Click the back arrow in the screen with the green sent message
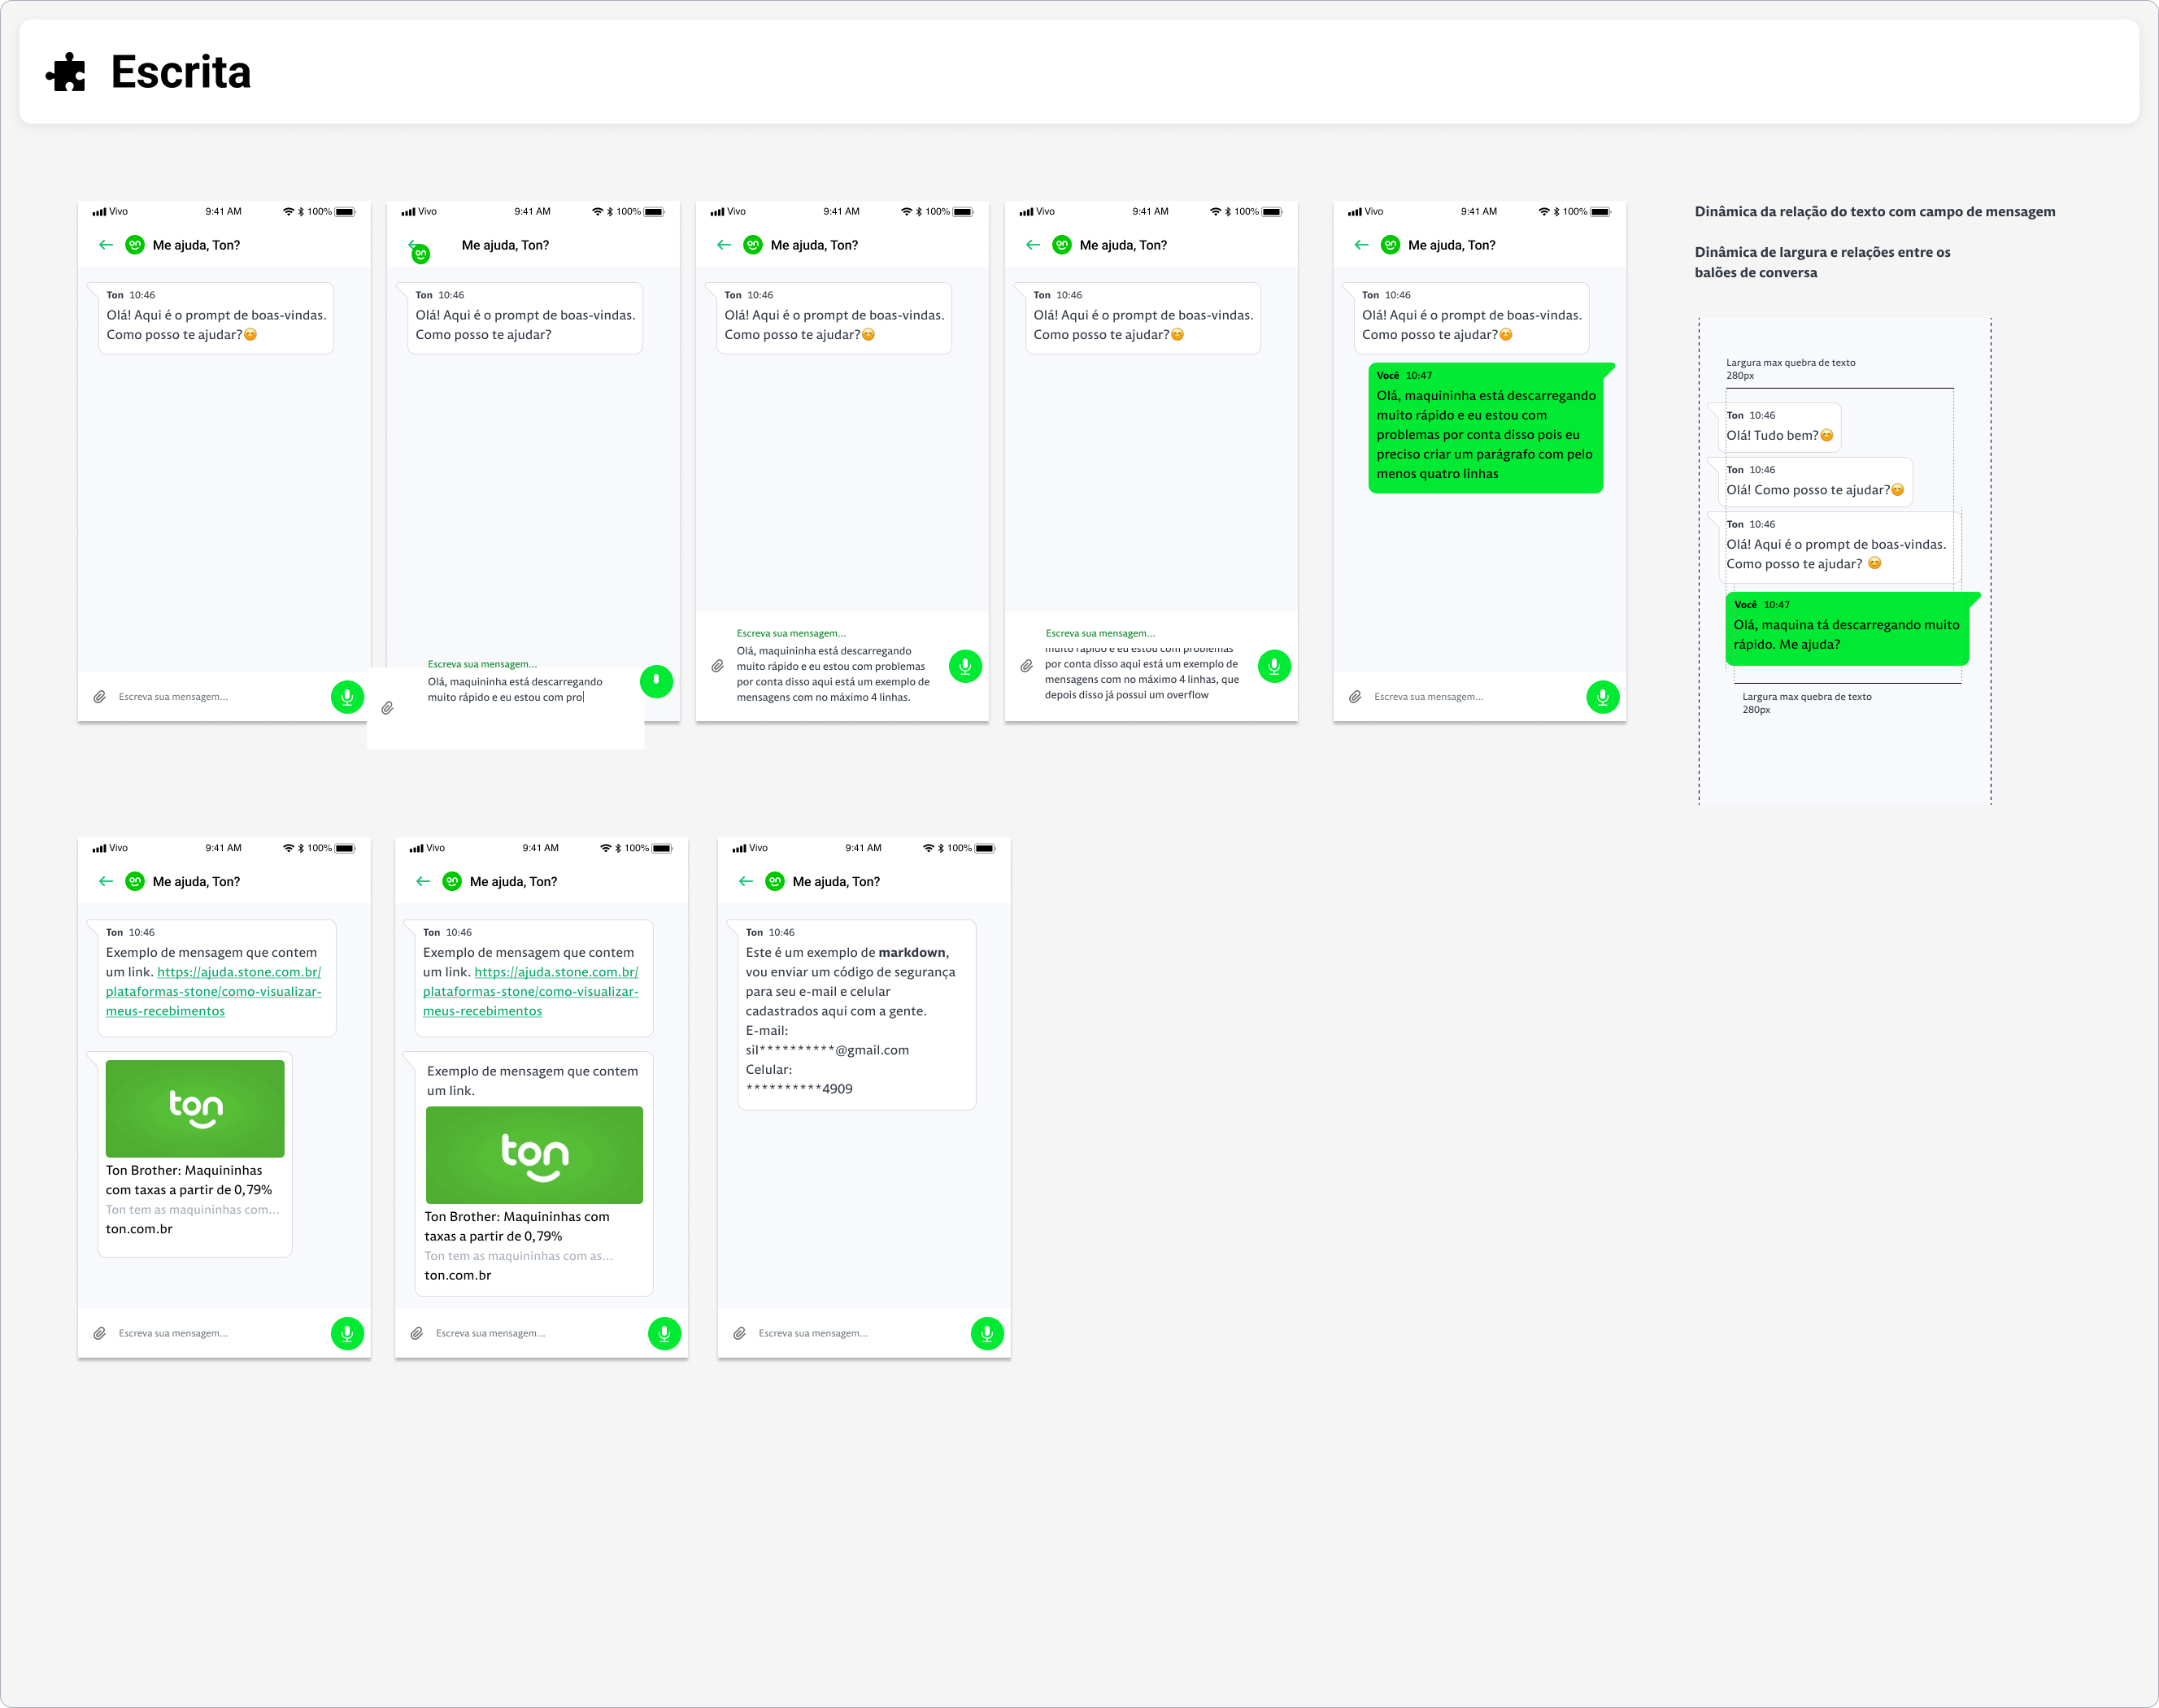This screenshot has width=2159, height=1708. click(x=1361, y=244)
